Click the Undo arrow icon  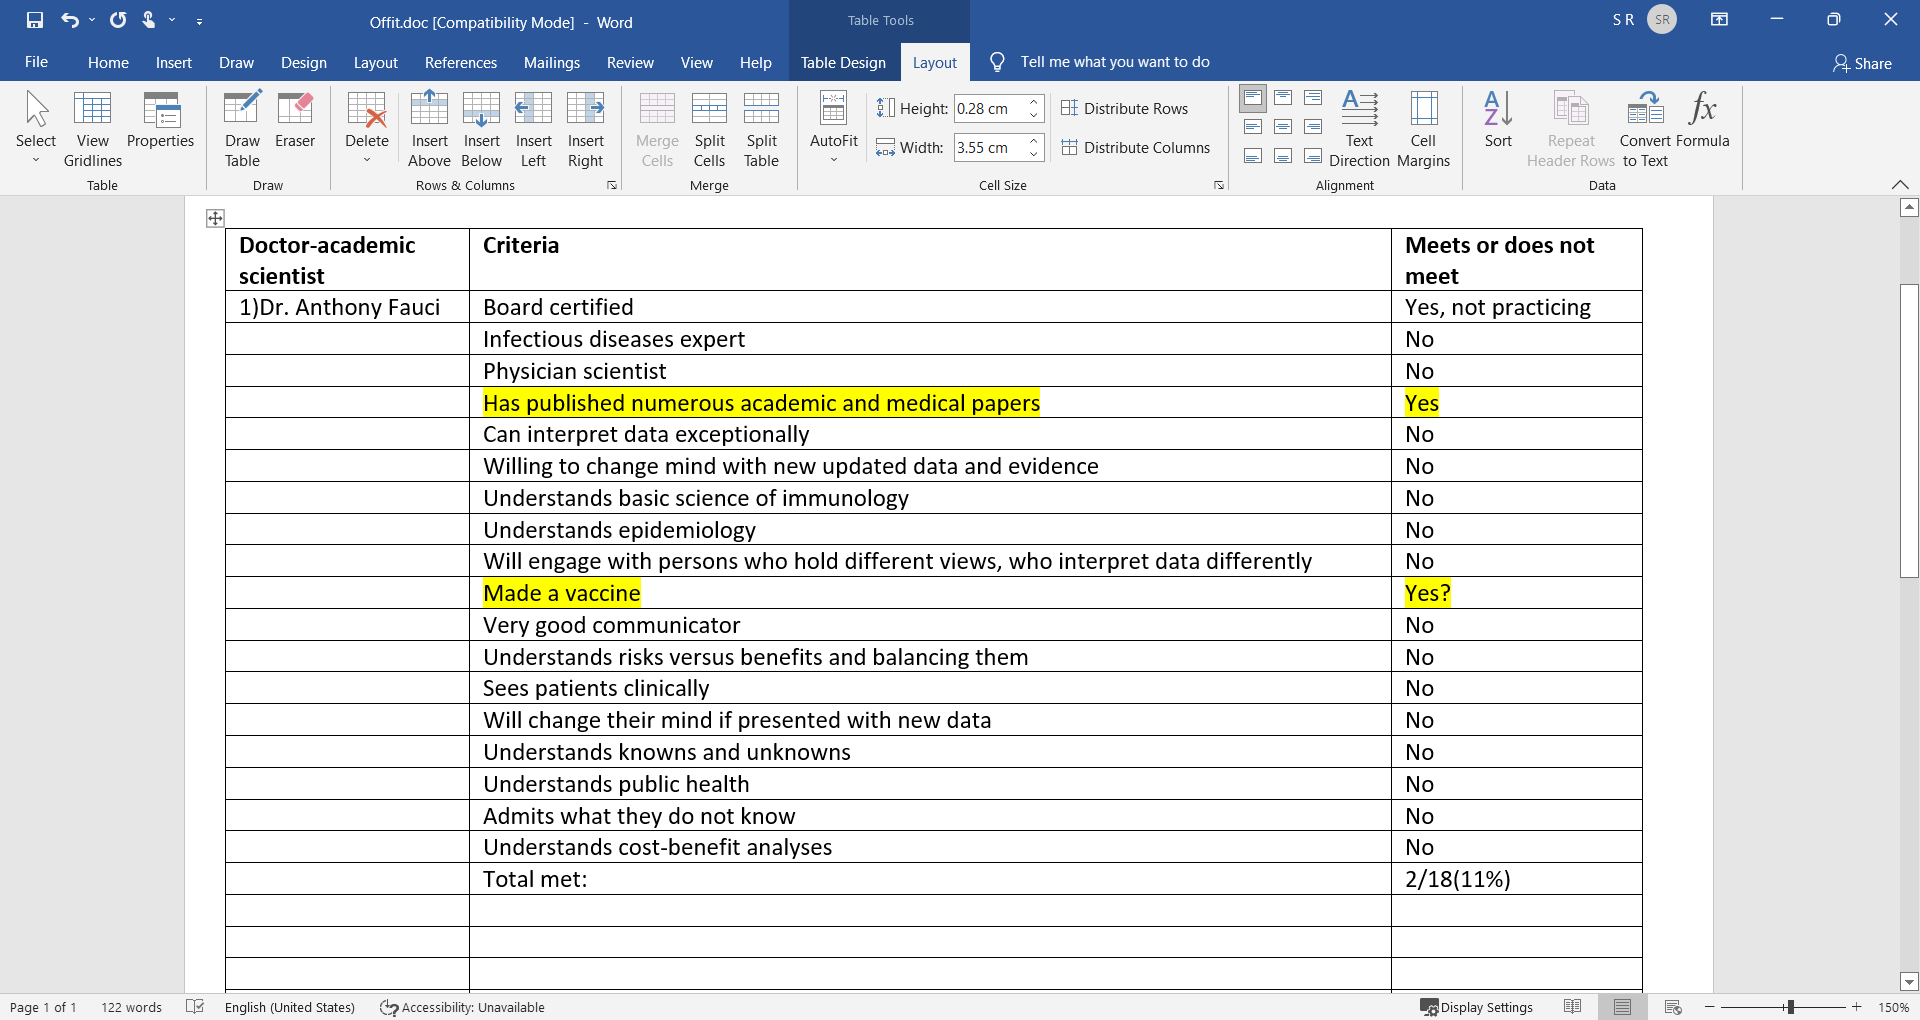pyautogui.click(x=69, y=20)
